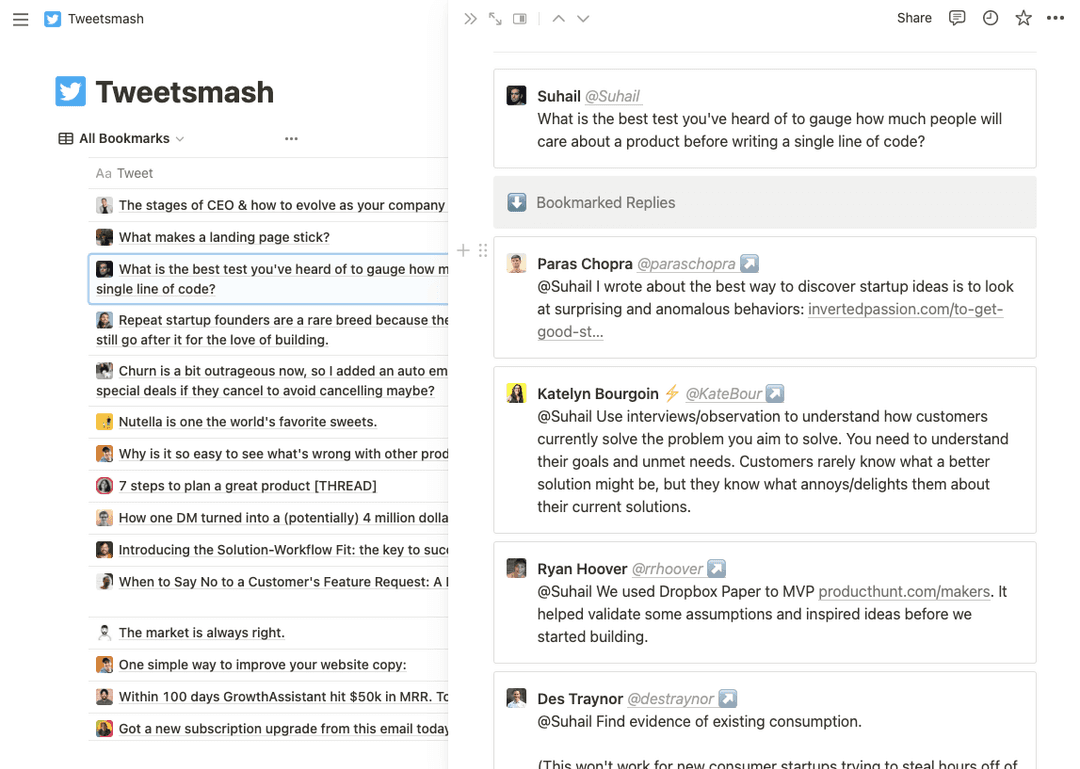Open the Tweet property column header menu
1080x769 pixels.
click(127, 172)
